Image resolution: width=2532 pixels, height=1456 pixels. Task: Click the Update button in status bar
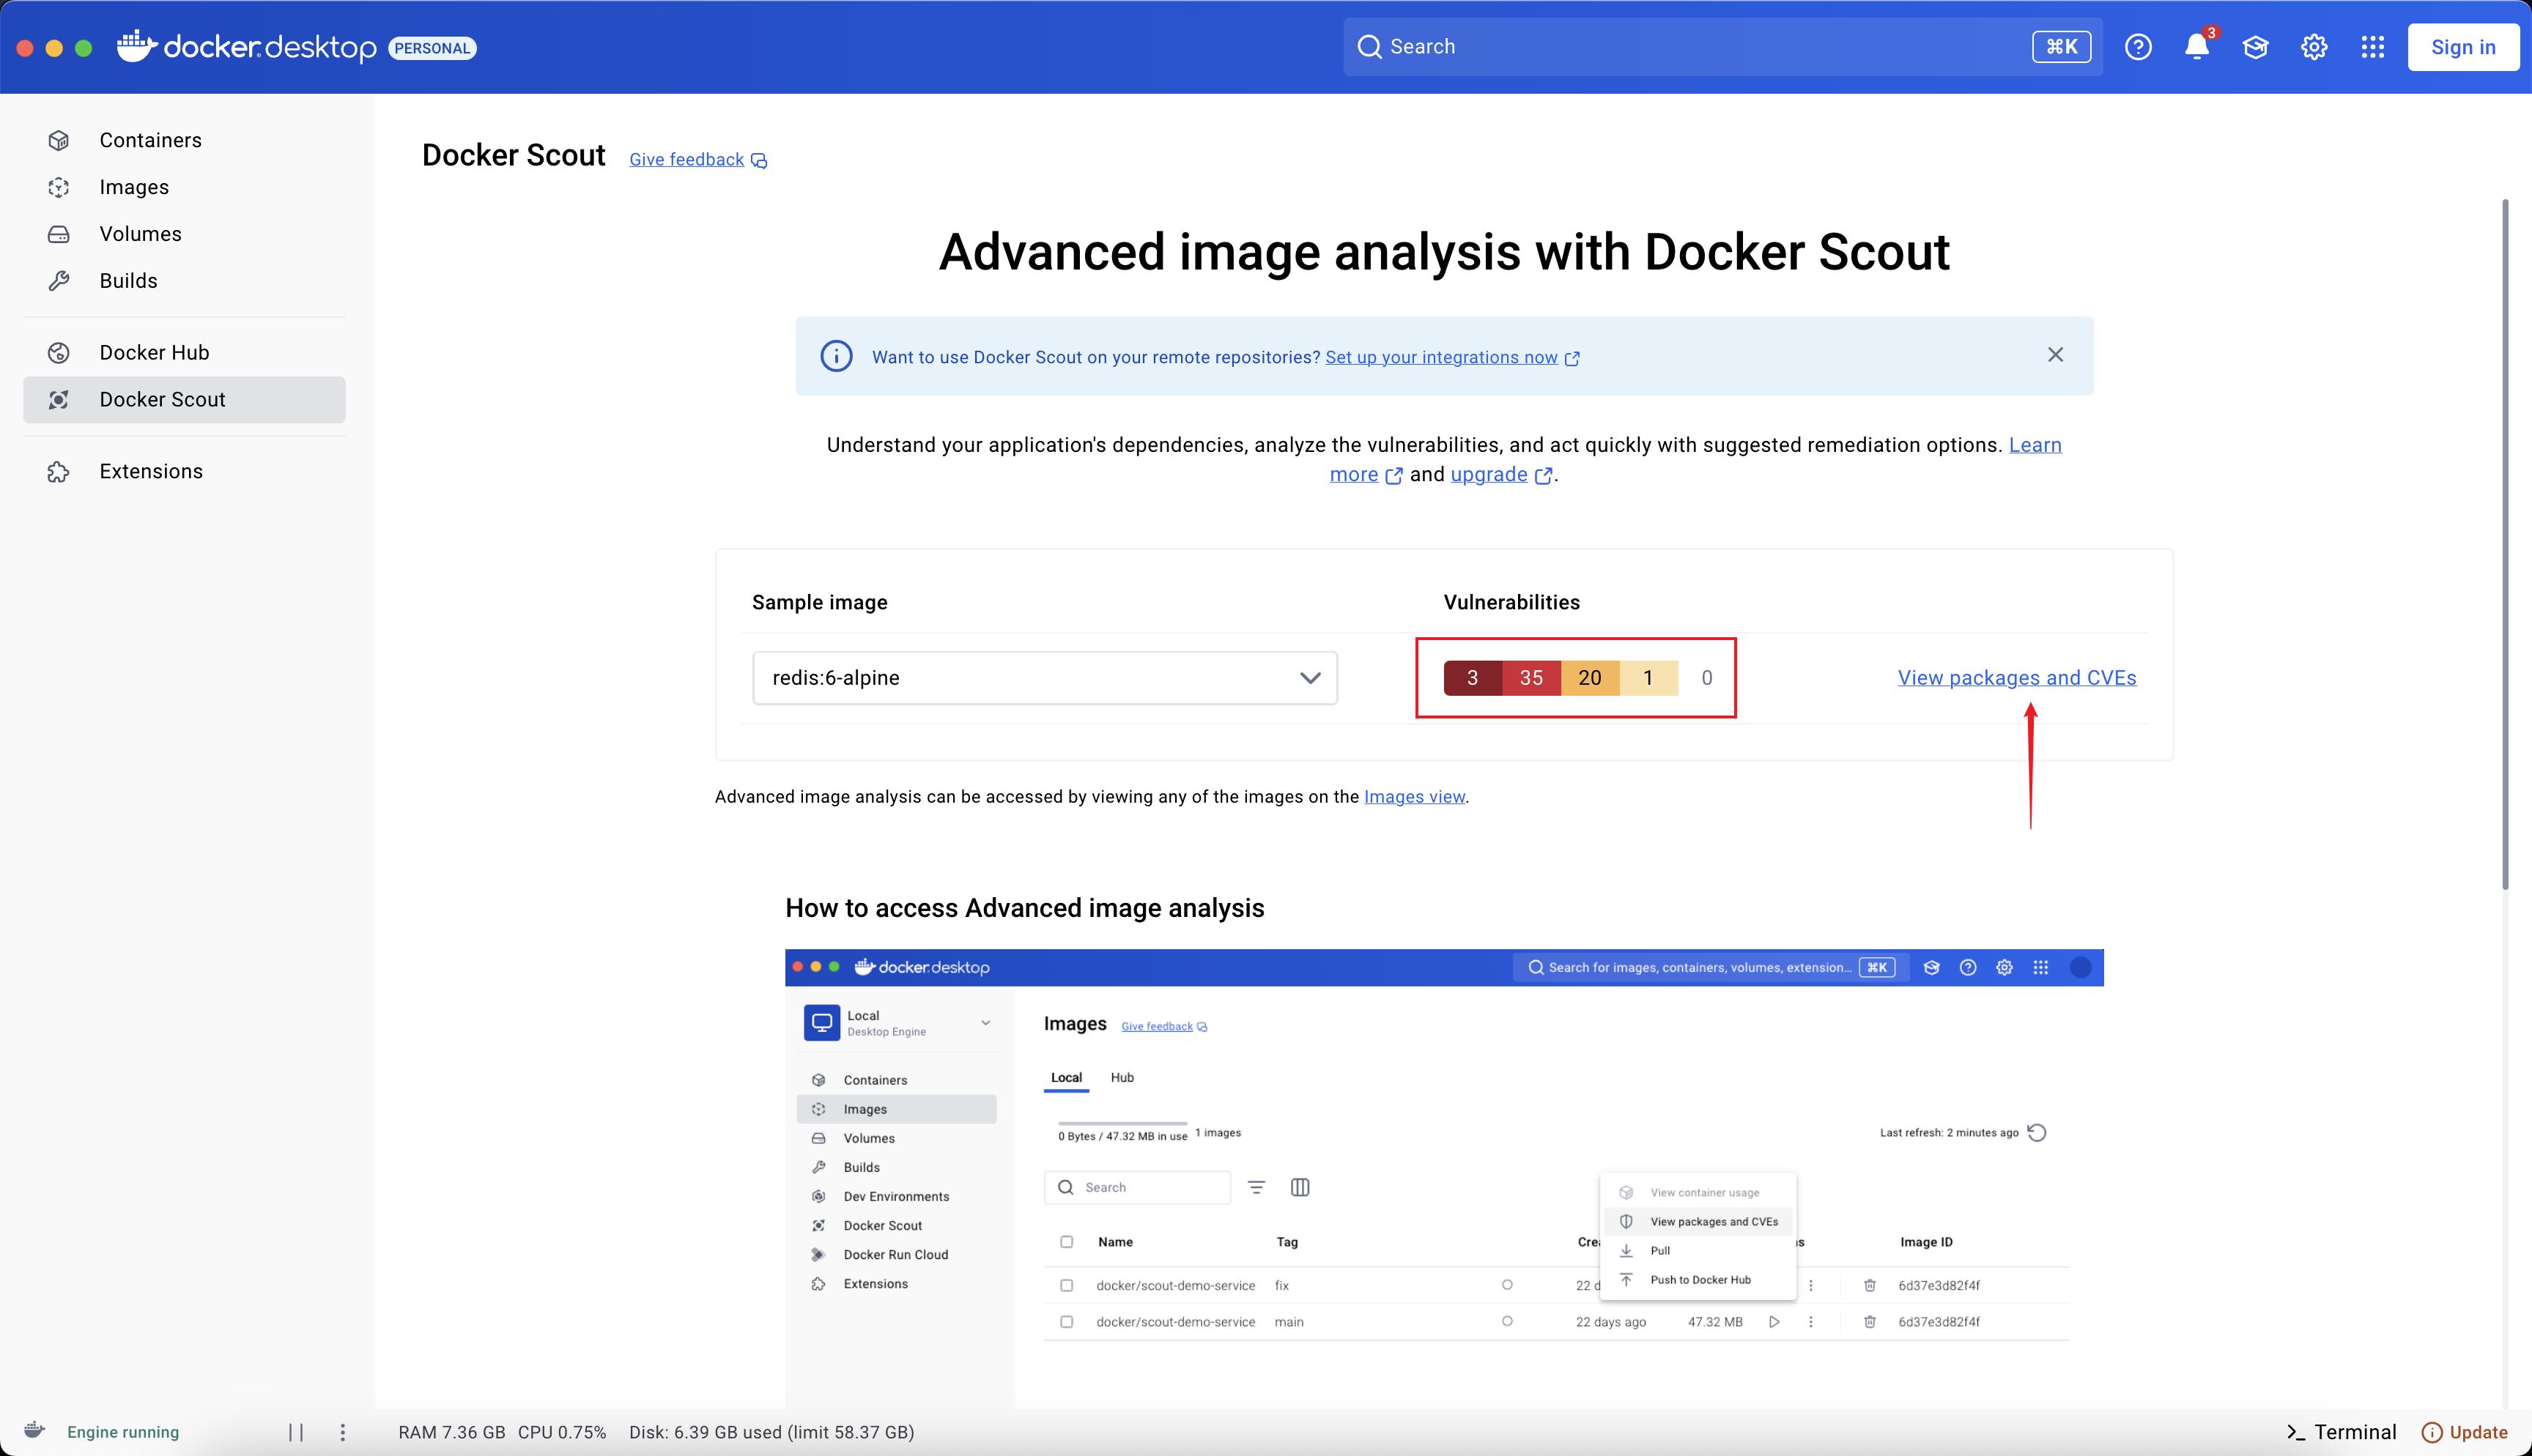pyautogui.click(x=2465, y=1432)
